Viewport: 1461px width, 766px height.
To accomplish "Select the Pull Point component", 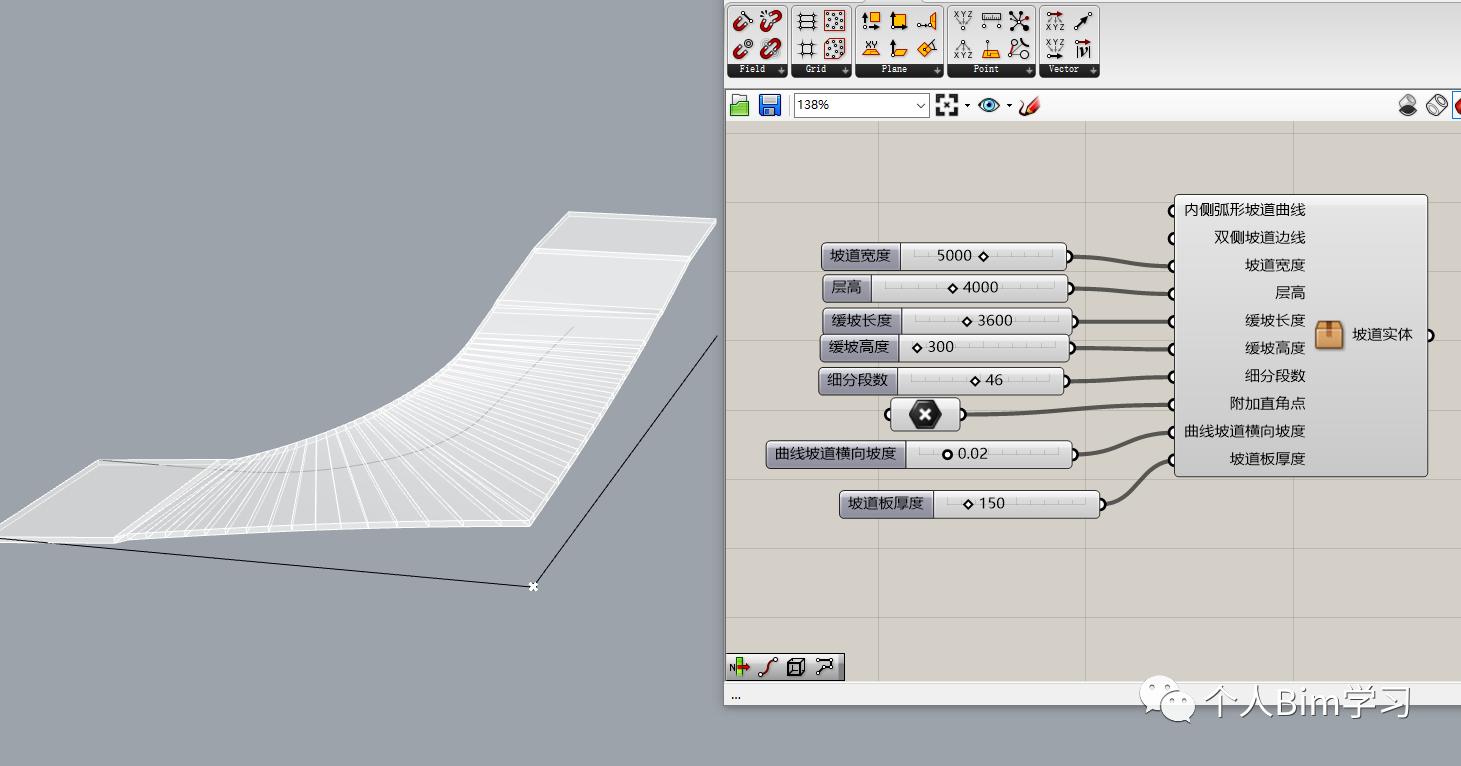I will coord(1019,48).
